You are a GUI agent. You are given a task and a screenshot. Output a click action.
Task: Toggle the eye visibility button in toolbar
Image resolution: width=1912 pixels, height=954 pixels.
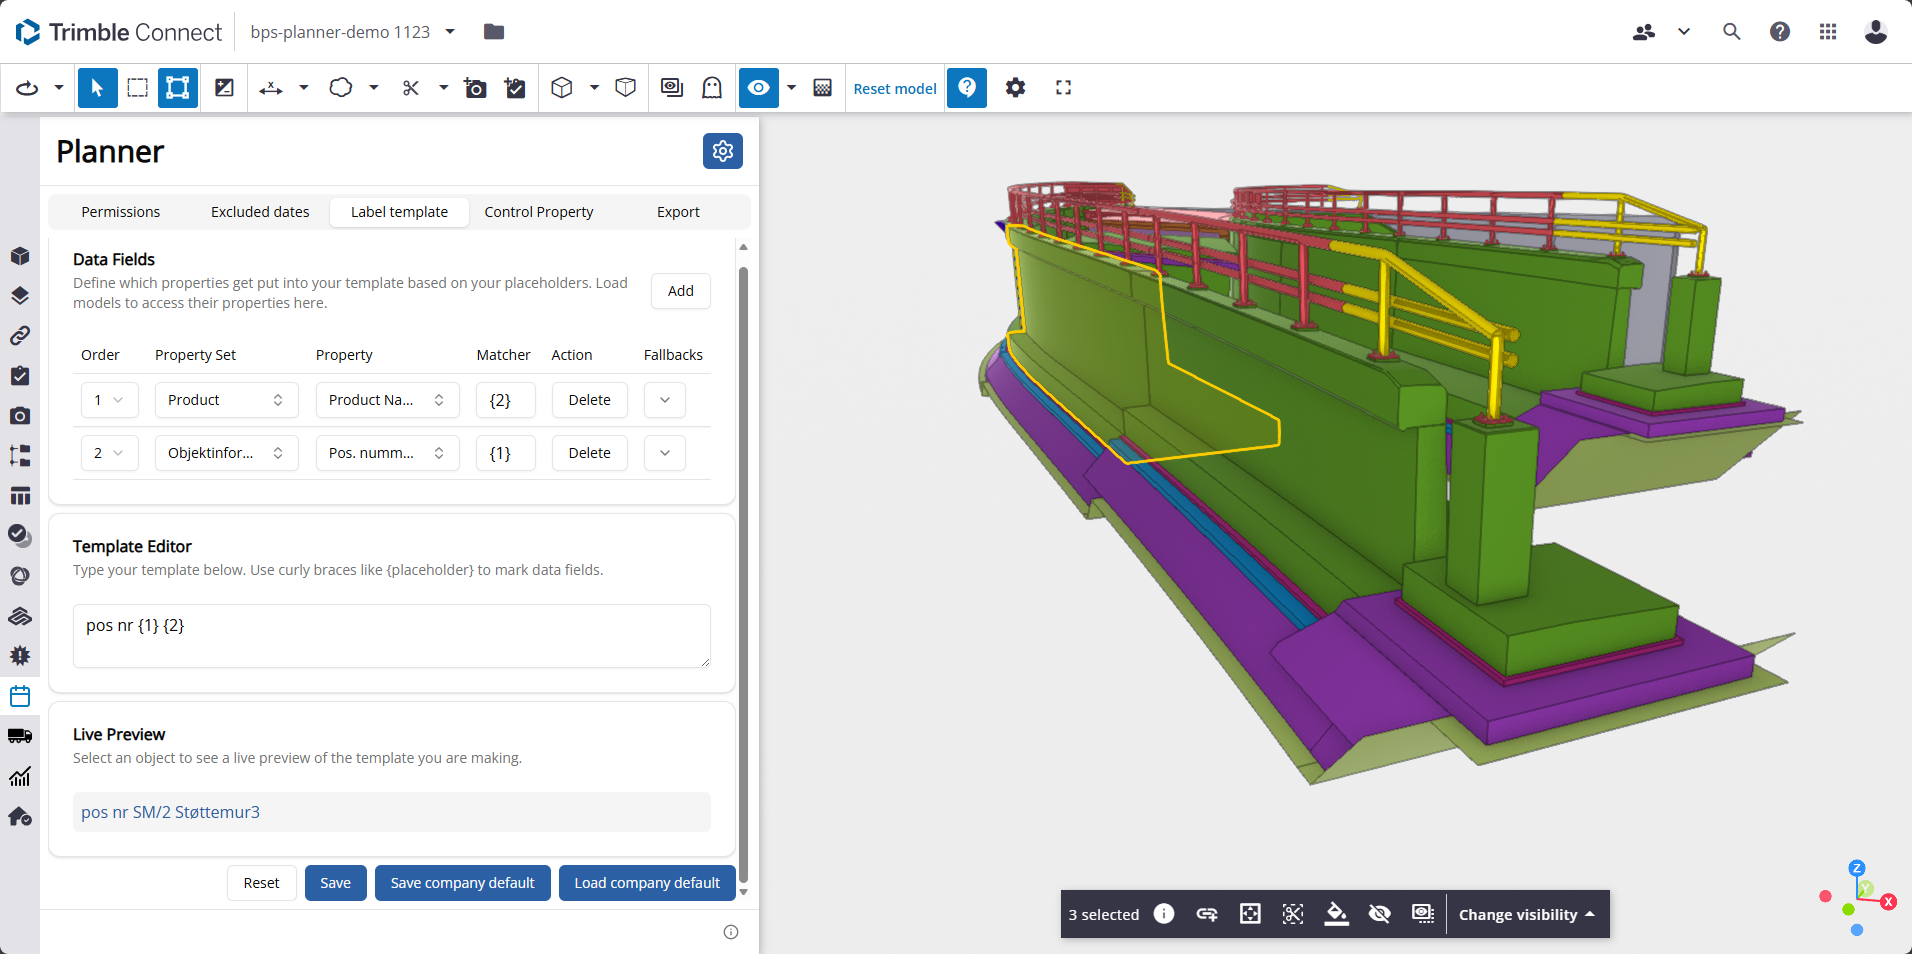click(x=759, y=88)
